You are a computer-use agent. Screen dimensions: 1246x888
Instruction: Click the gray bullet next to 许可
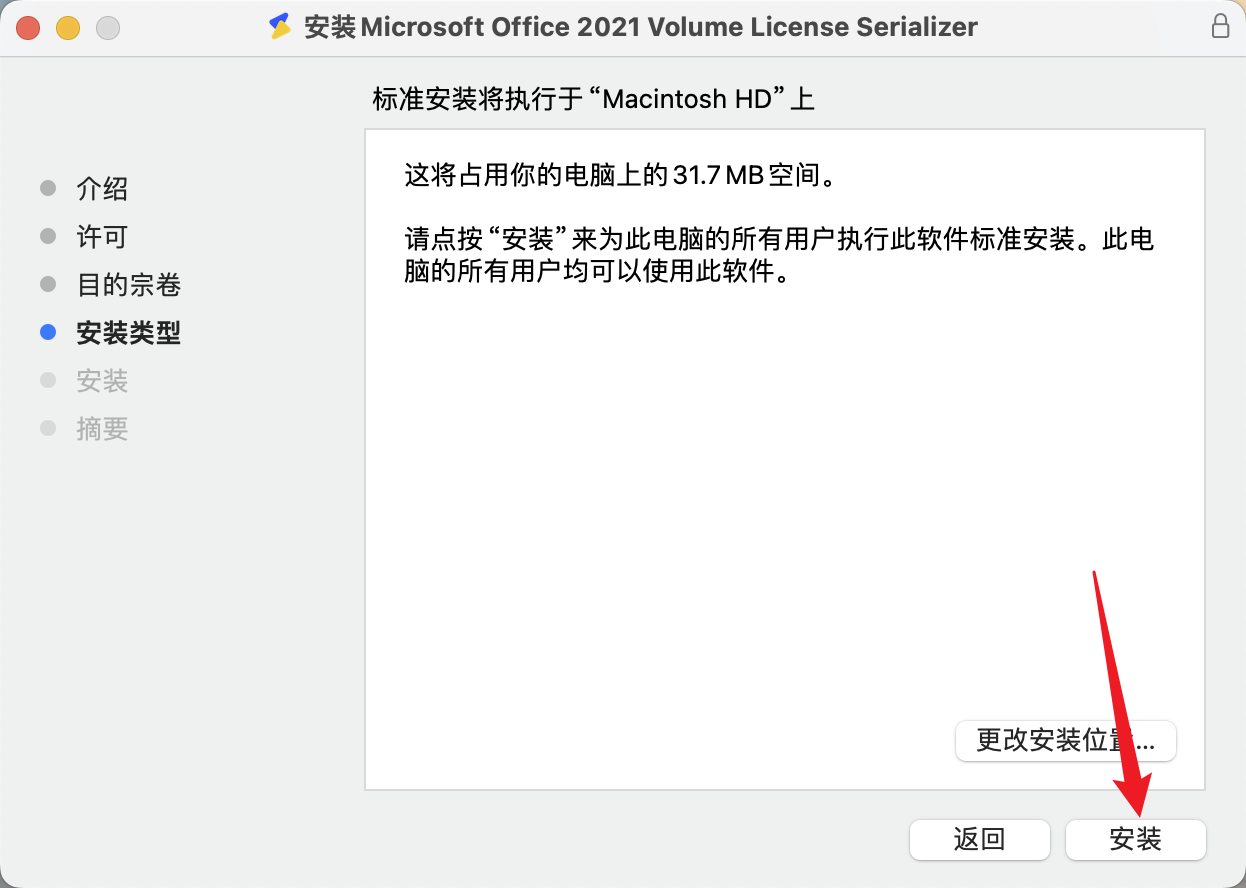48,236
